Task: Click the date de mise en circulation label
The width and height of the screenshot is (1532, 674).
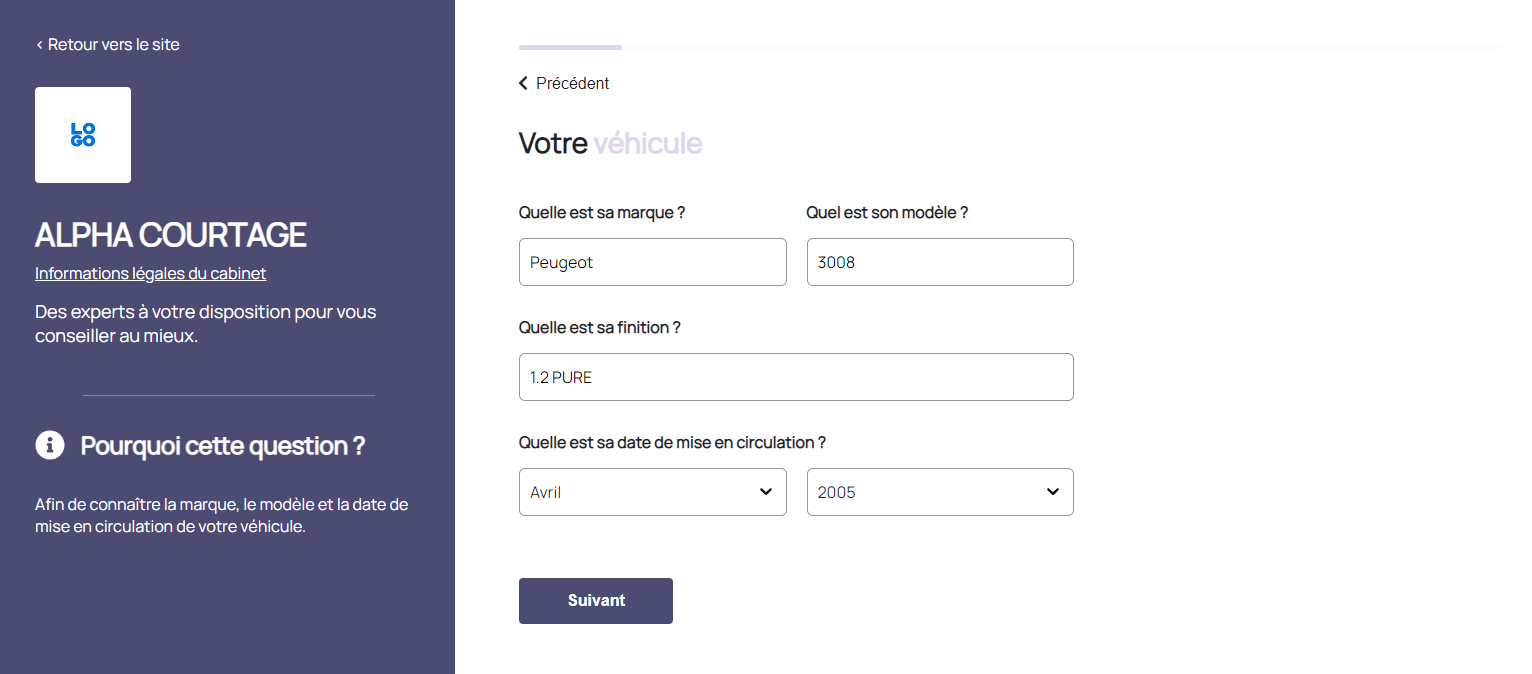Action: 672,442
